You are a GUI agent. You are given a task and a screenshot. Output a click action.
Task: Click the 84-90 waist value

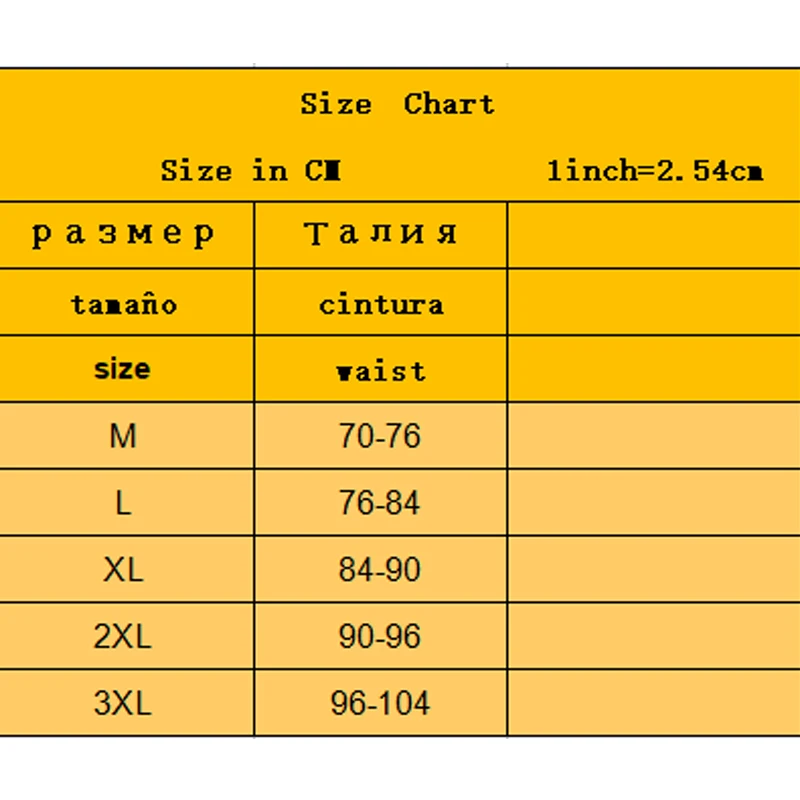[x=380, y=570]
